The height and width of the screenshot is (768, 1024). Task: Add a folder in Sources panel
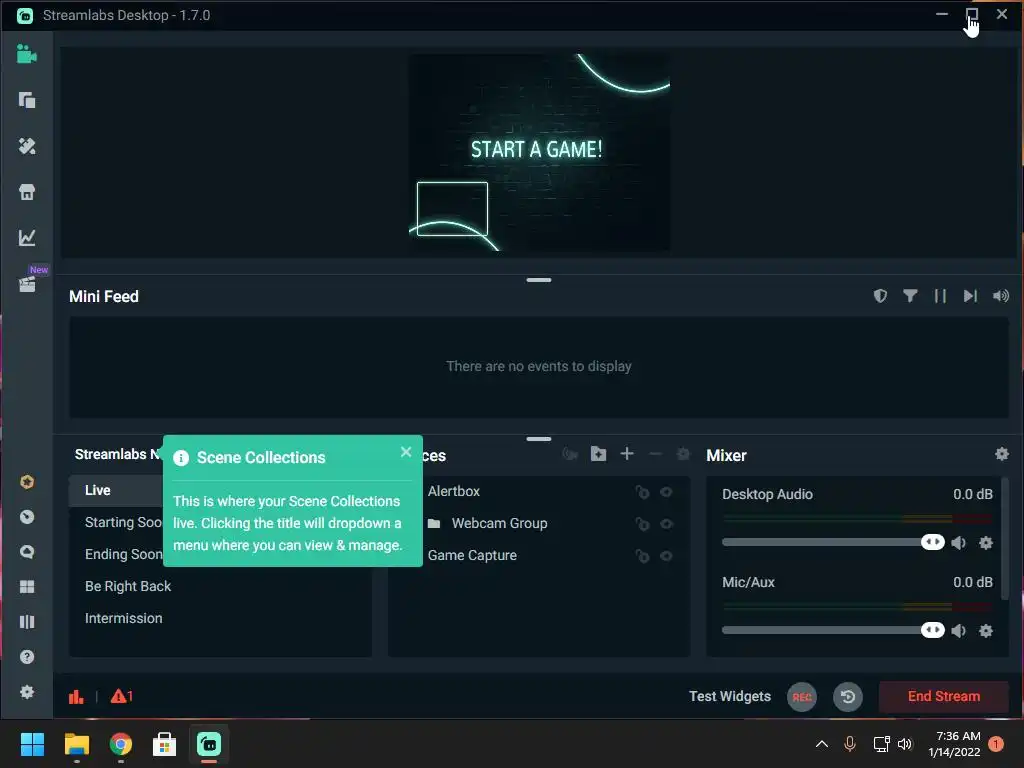coord(598,454)
